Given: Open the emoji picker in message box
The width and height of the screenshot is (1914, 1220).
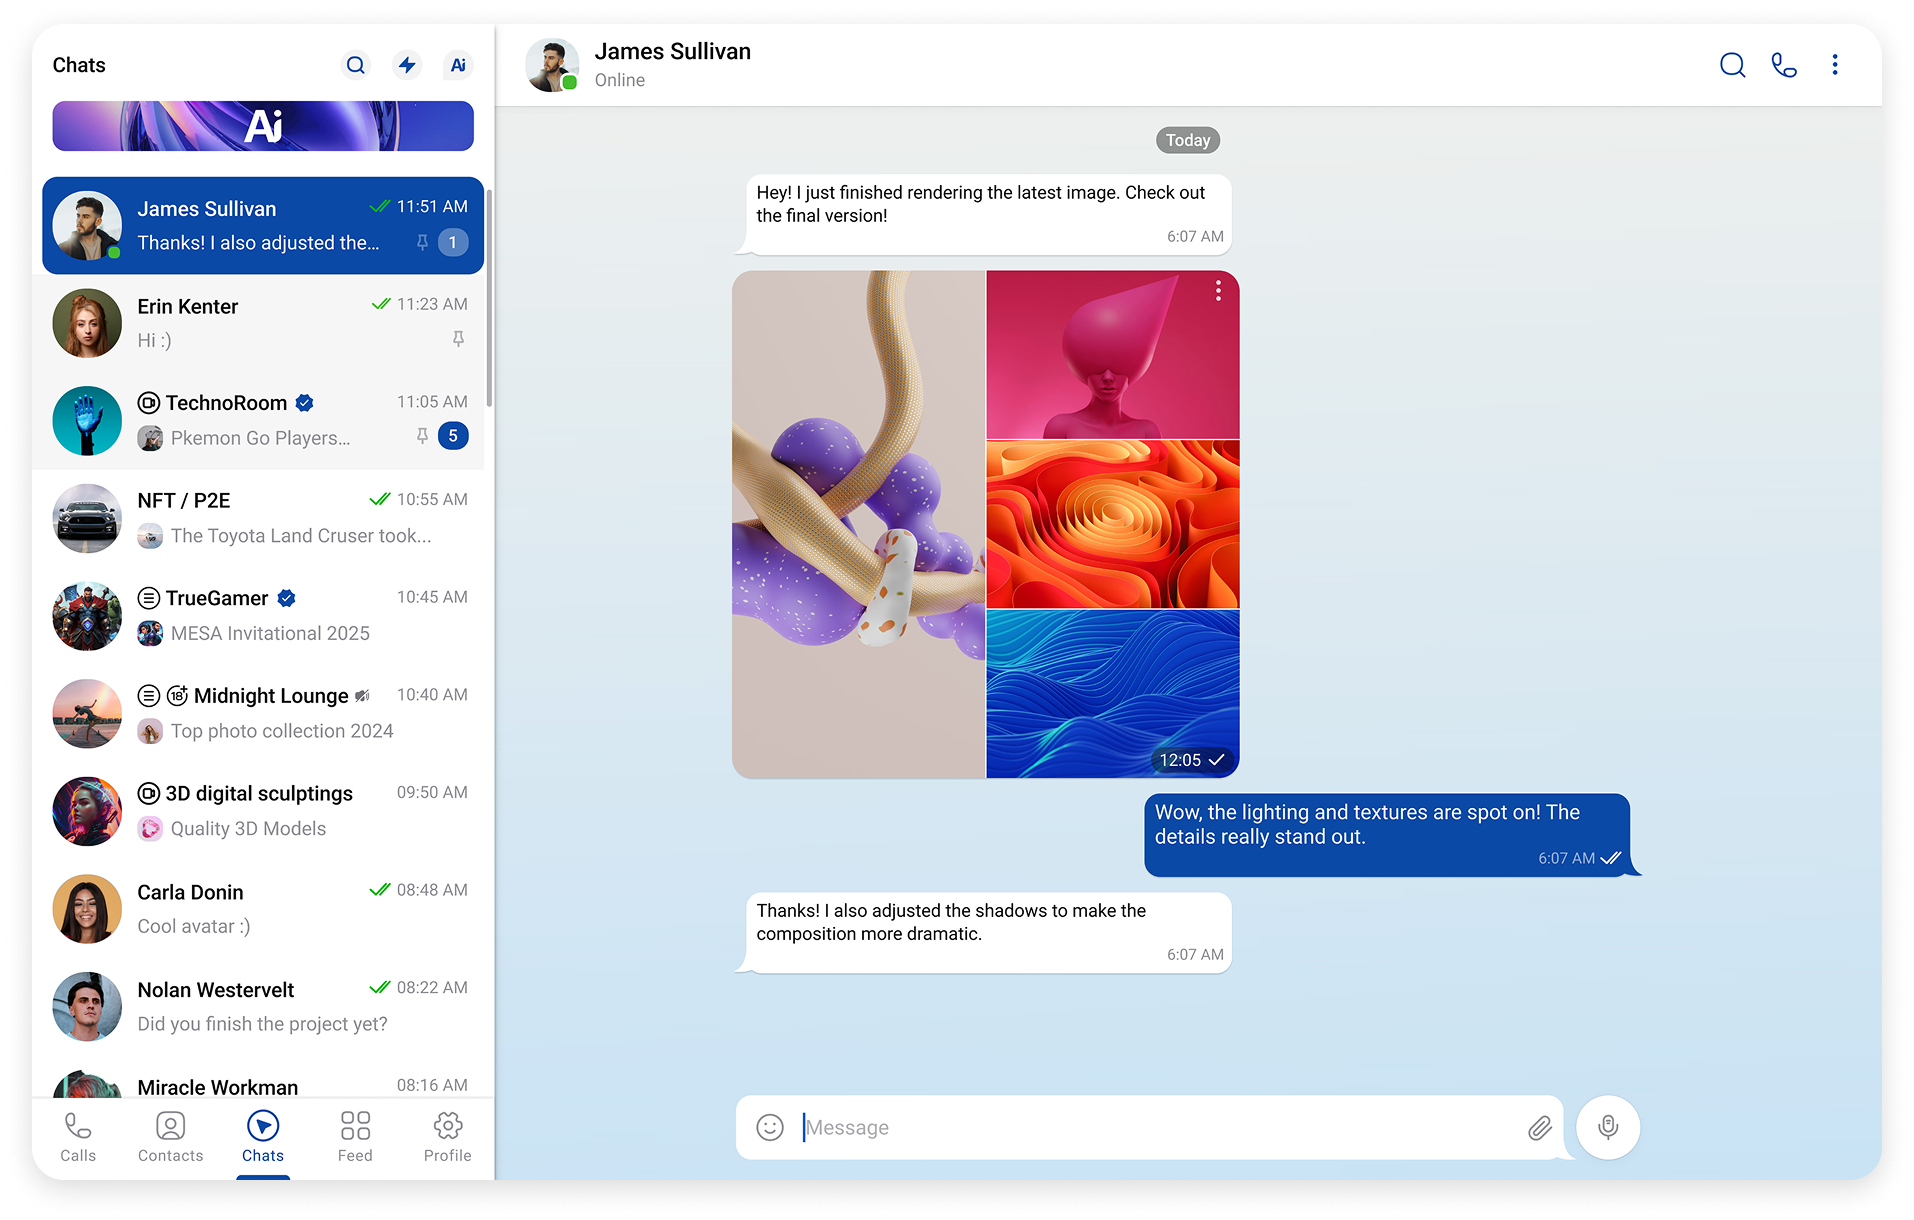Looking at the screenshot, I should pyautogui.click(x=770, y=1127).
